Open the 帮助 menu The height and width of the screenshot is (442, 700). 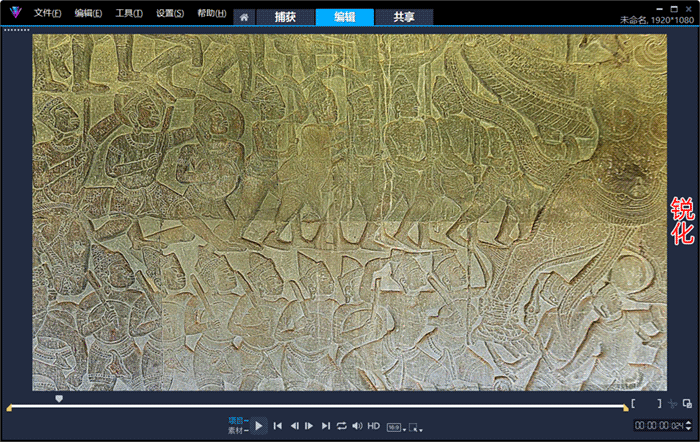212,13
